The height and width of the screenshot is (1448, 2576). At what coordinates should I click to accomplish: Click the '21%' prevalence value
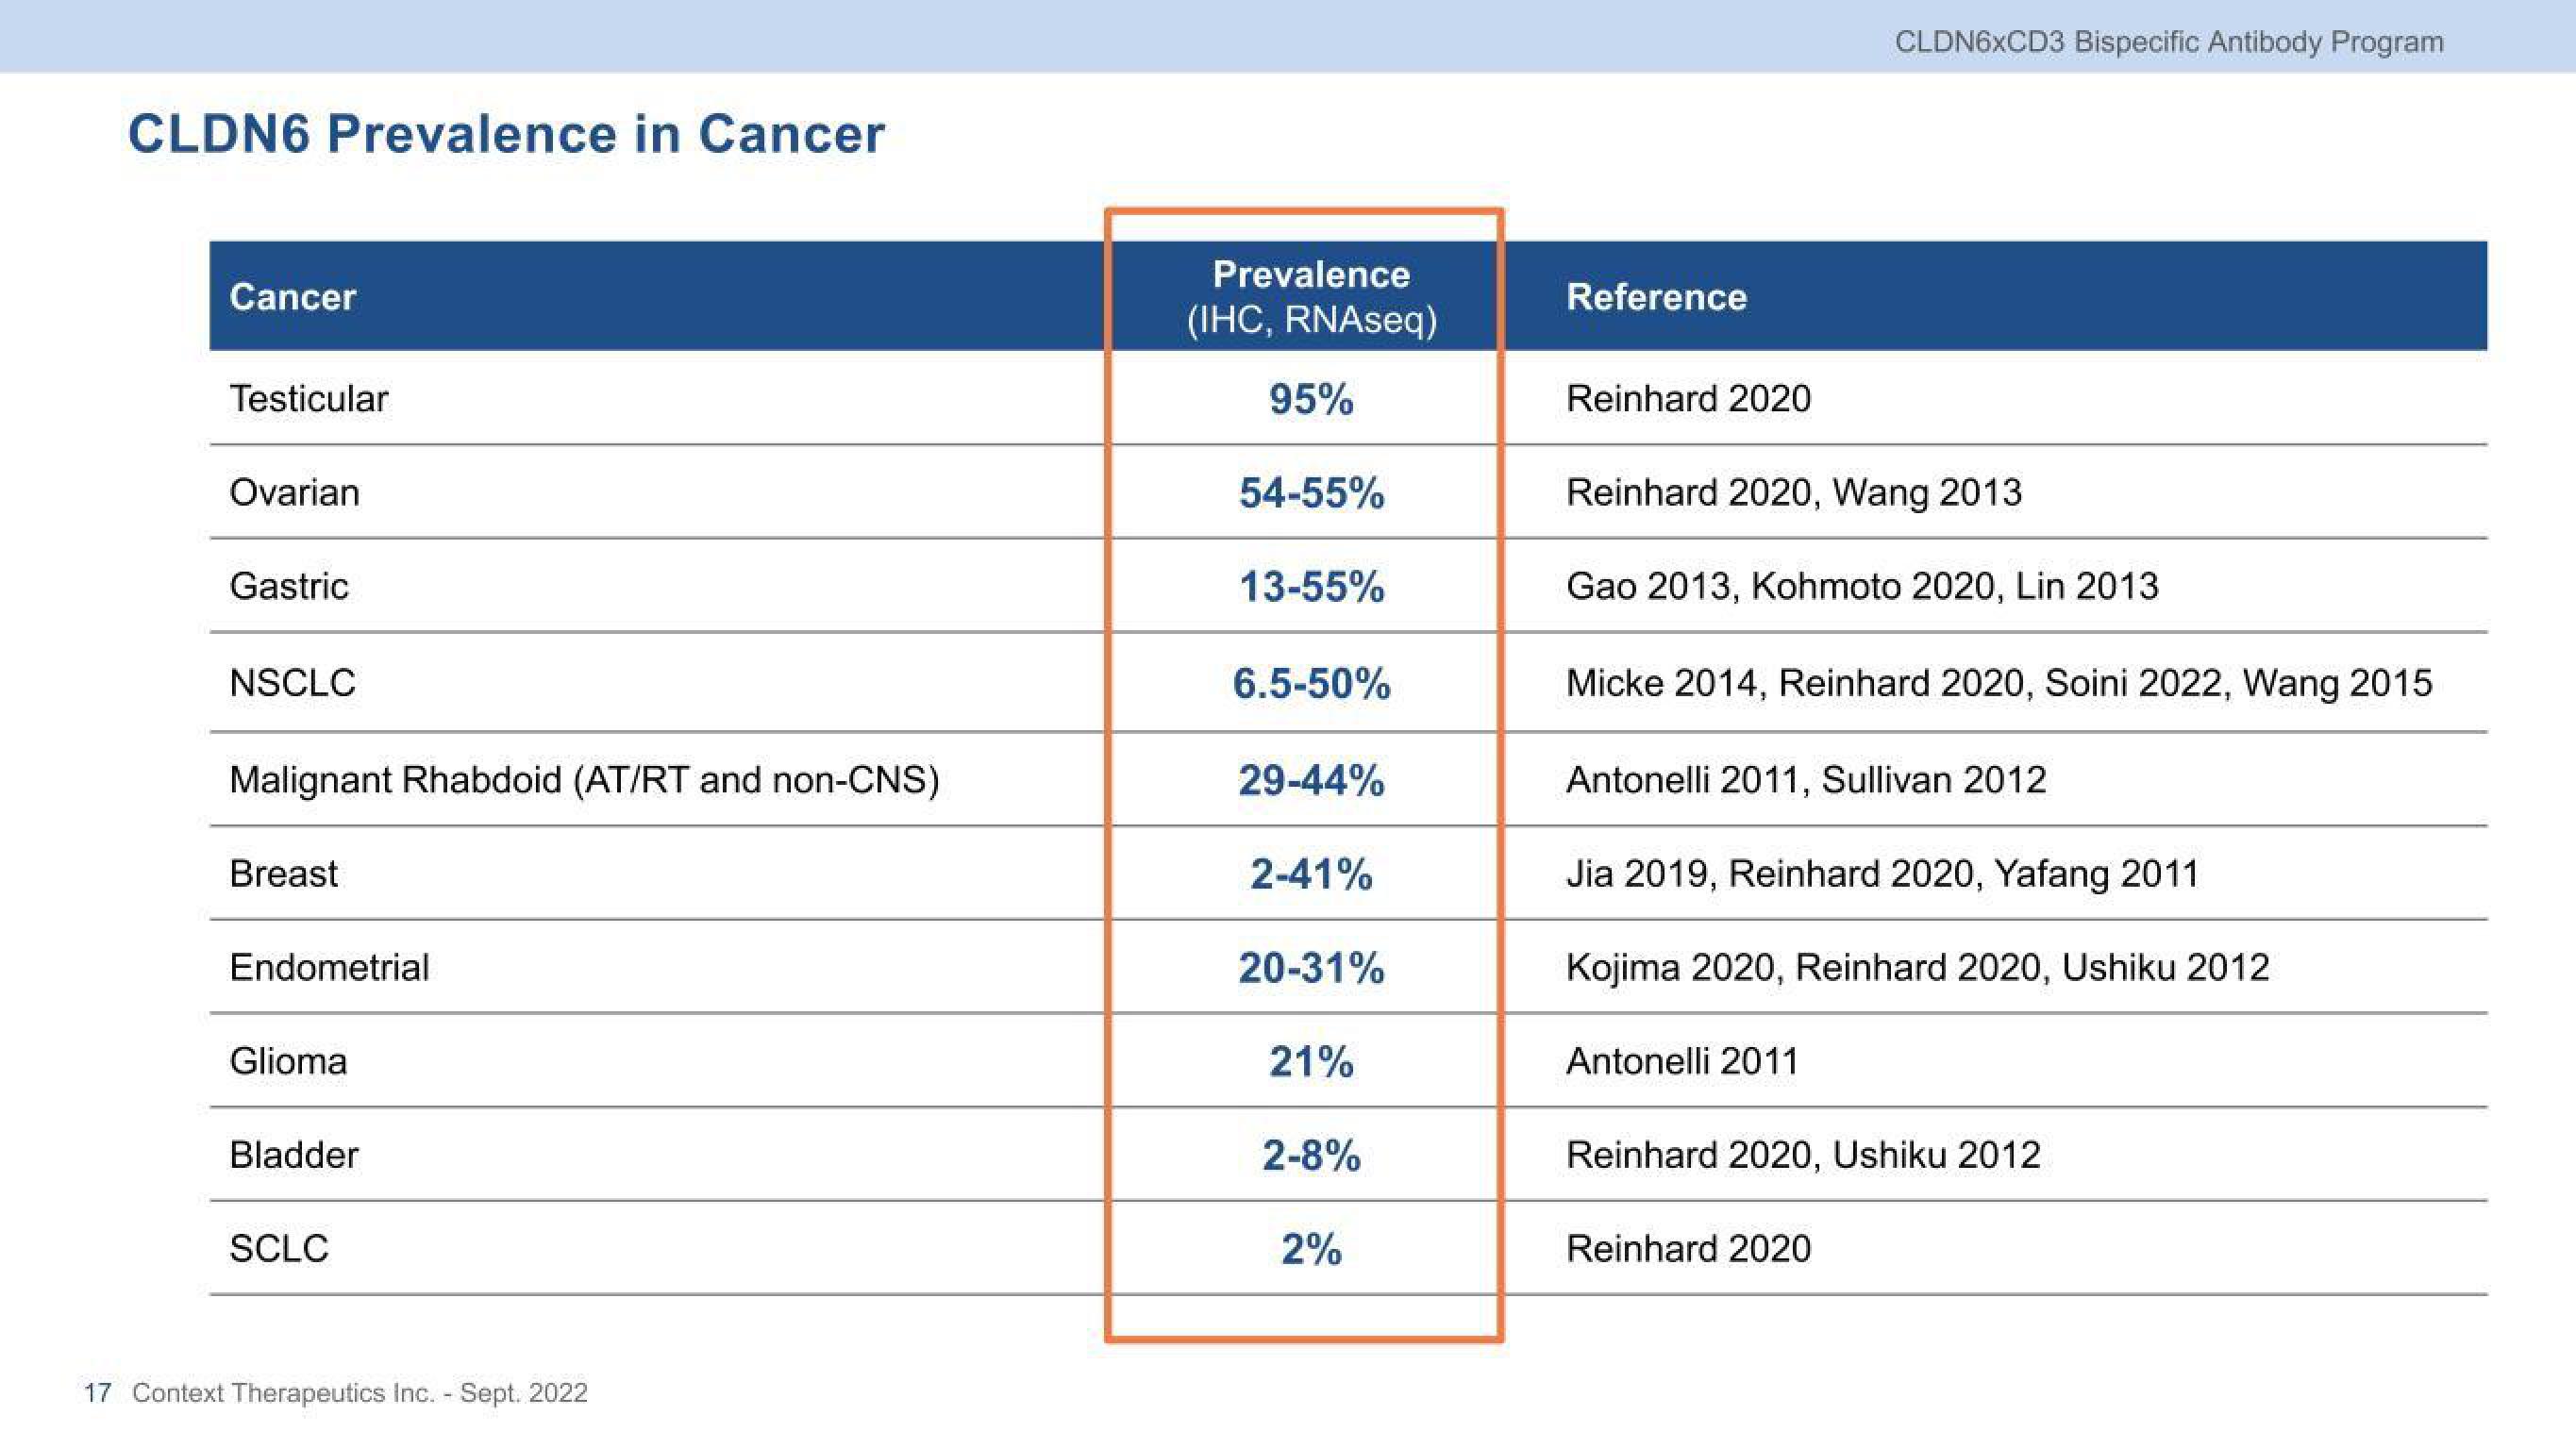[1311, 1062]
